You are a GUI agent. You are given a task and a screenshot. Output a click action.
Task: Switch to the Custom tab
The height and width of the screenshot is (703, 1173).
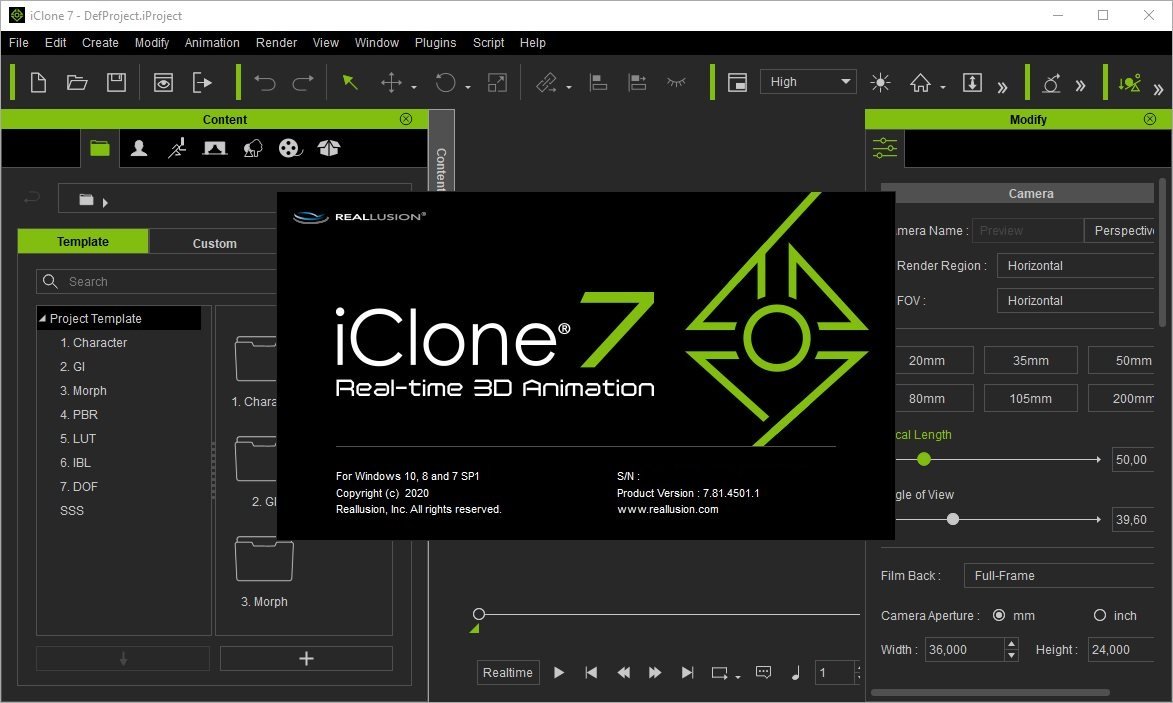tap(214, 243)
